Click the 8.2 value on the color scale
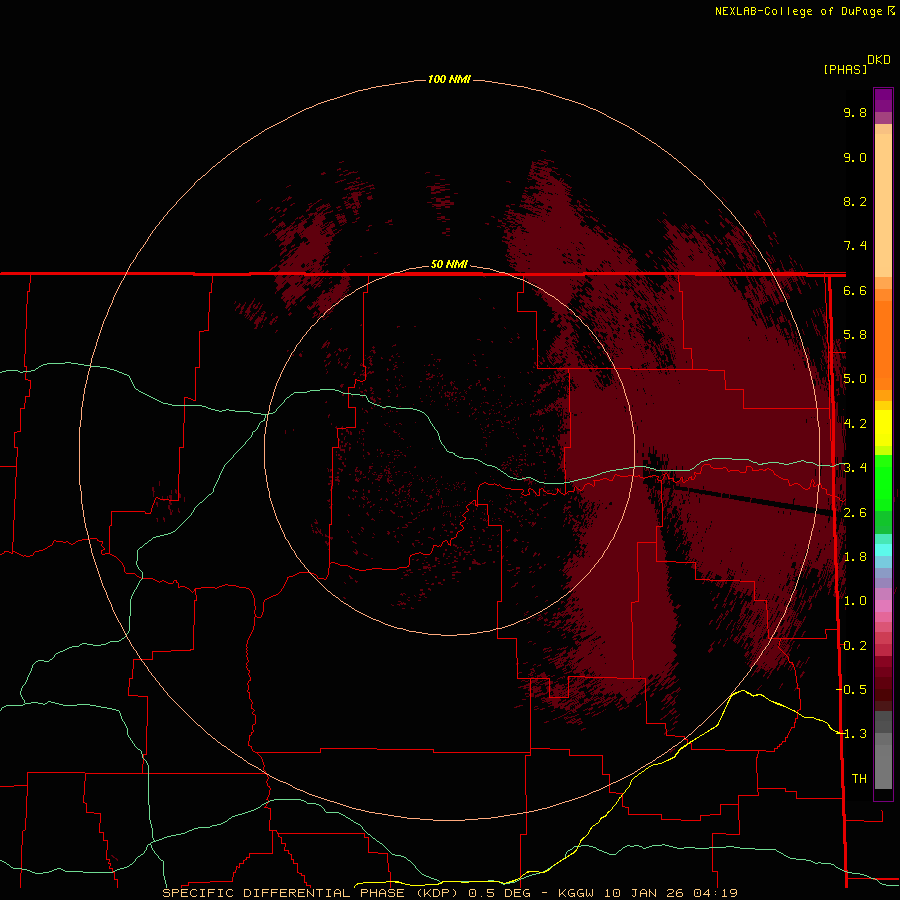Viewport: 900px width, 900px height. 855,201
